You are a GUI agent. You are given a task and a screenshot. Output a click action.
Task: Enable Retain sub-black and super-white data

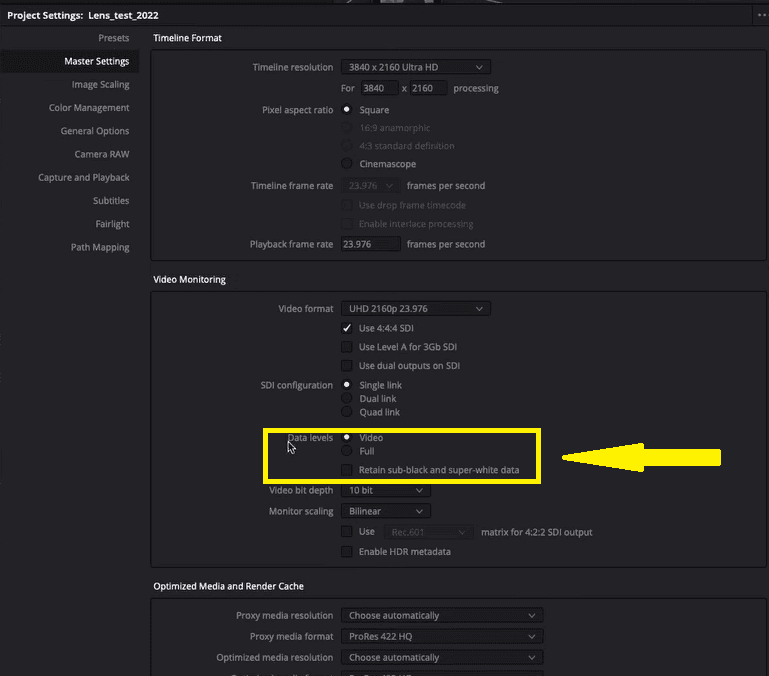(347, 470)
